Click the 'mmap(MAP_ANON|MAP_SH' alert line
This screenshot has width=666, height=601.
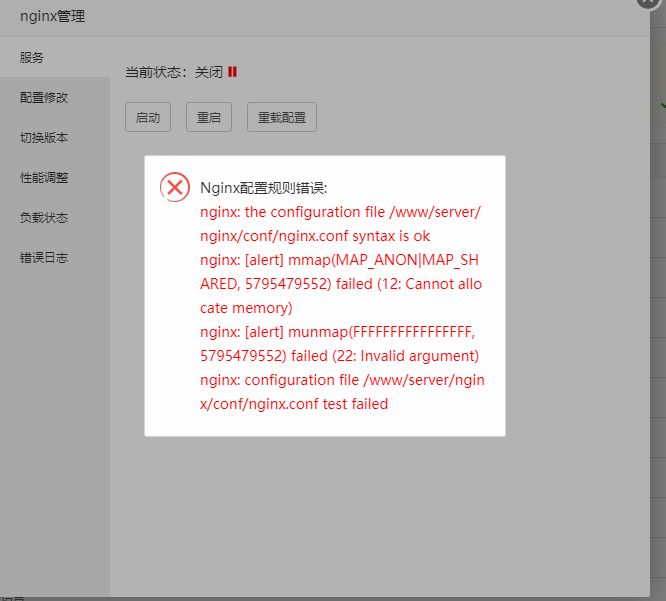(339, 260)
